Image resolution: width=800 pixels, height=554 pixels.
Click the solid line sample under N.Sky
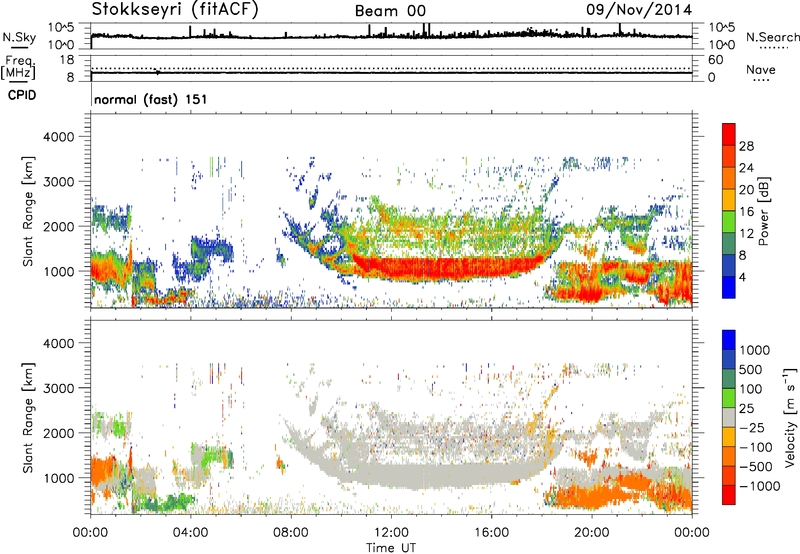[19, 47]
